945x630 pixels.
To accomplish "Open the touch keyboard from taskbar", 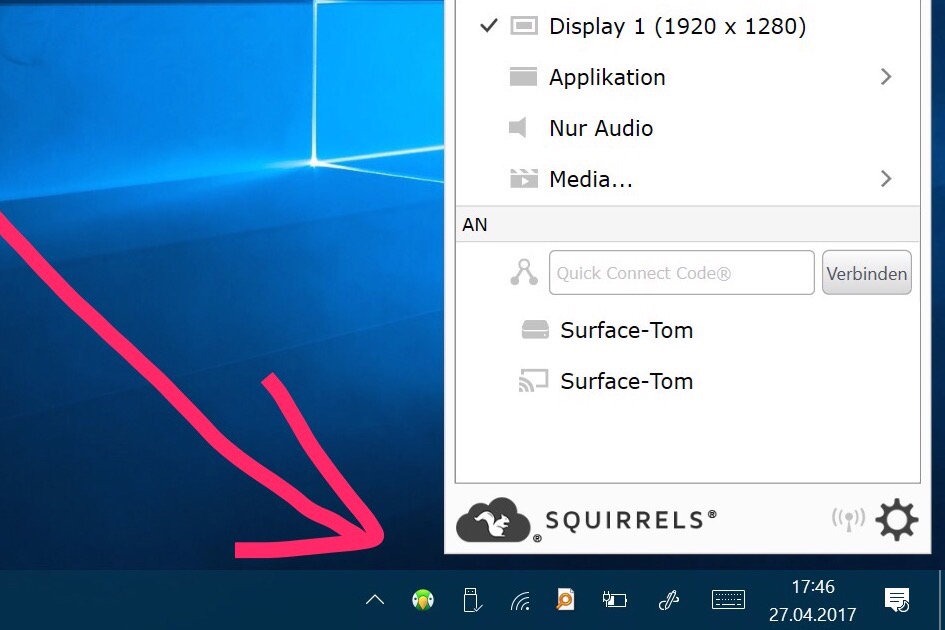I will (728, 600).
